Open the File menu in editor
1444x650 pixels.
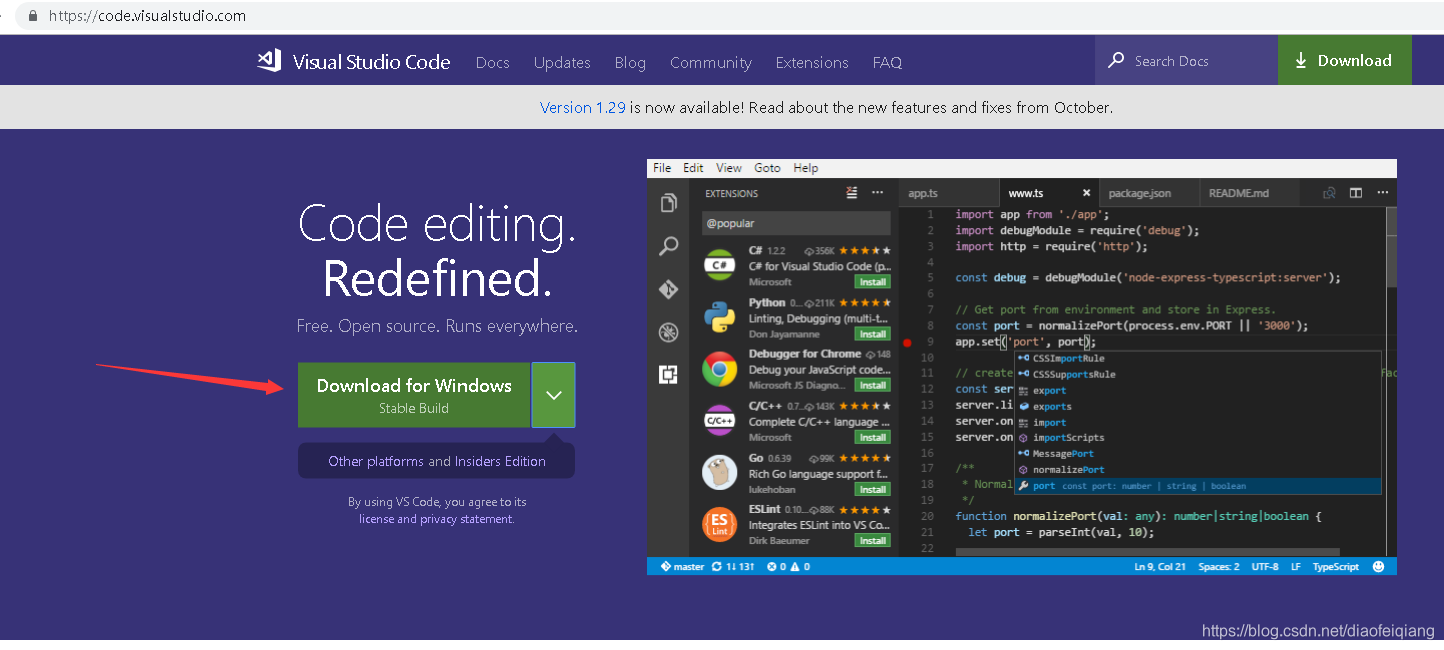click(x=662, y=168)
